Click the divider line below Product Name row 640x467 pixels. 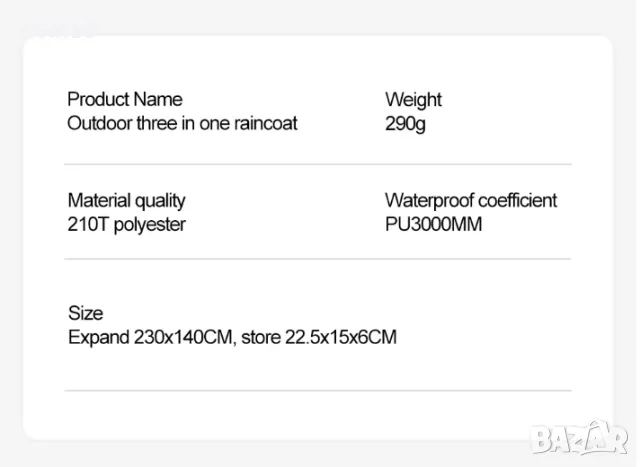(318, 164)
